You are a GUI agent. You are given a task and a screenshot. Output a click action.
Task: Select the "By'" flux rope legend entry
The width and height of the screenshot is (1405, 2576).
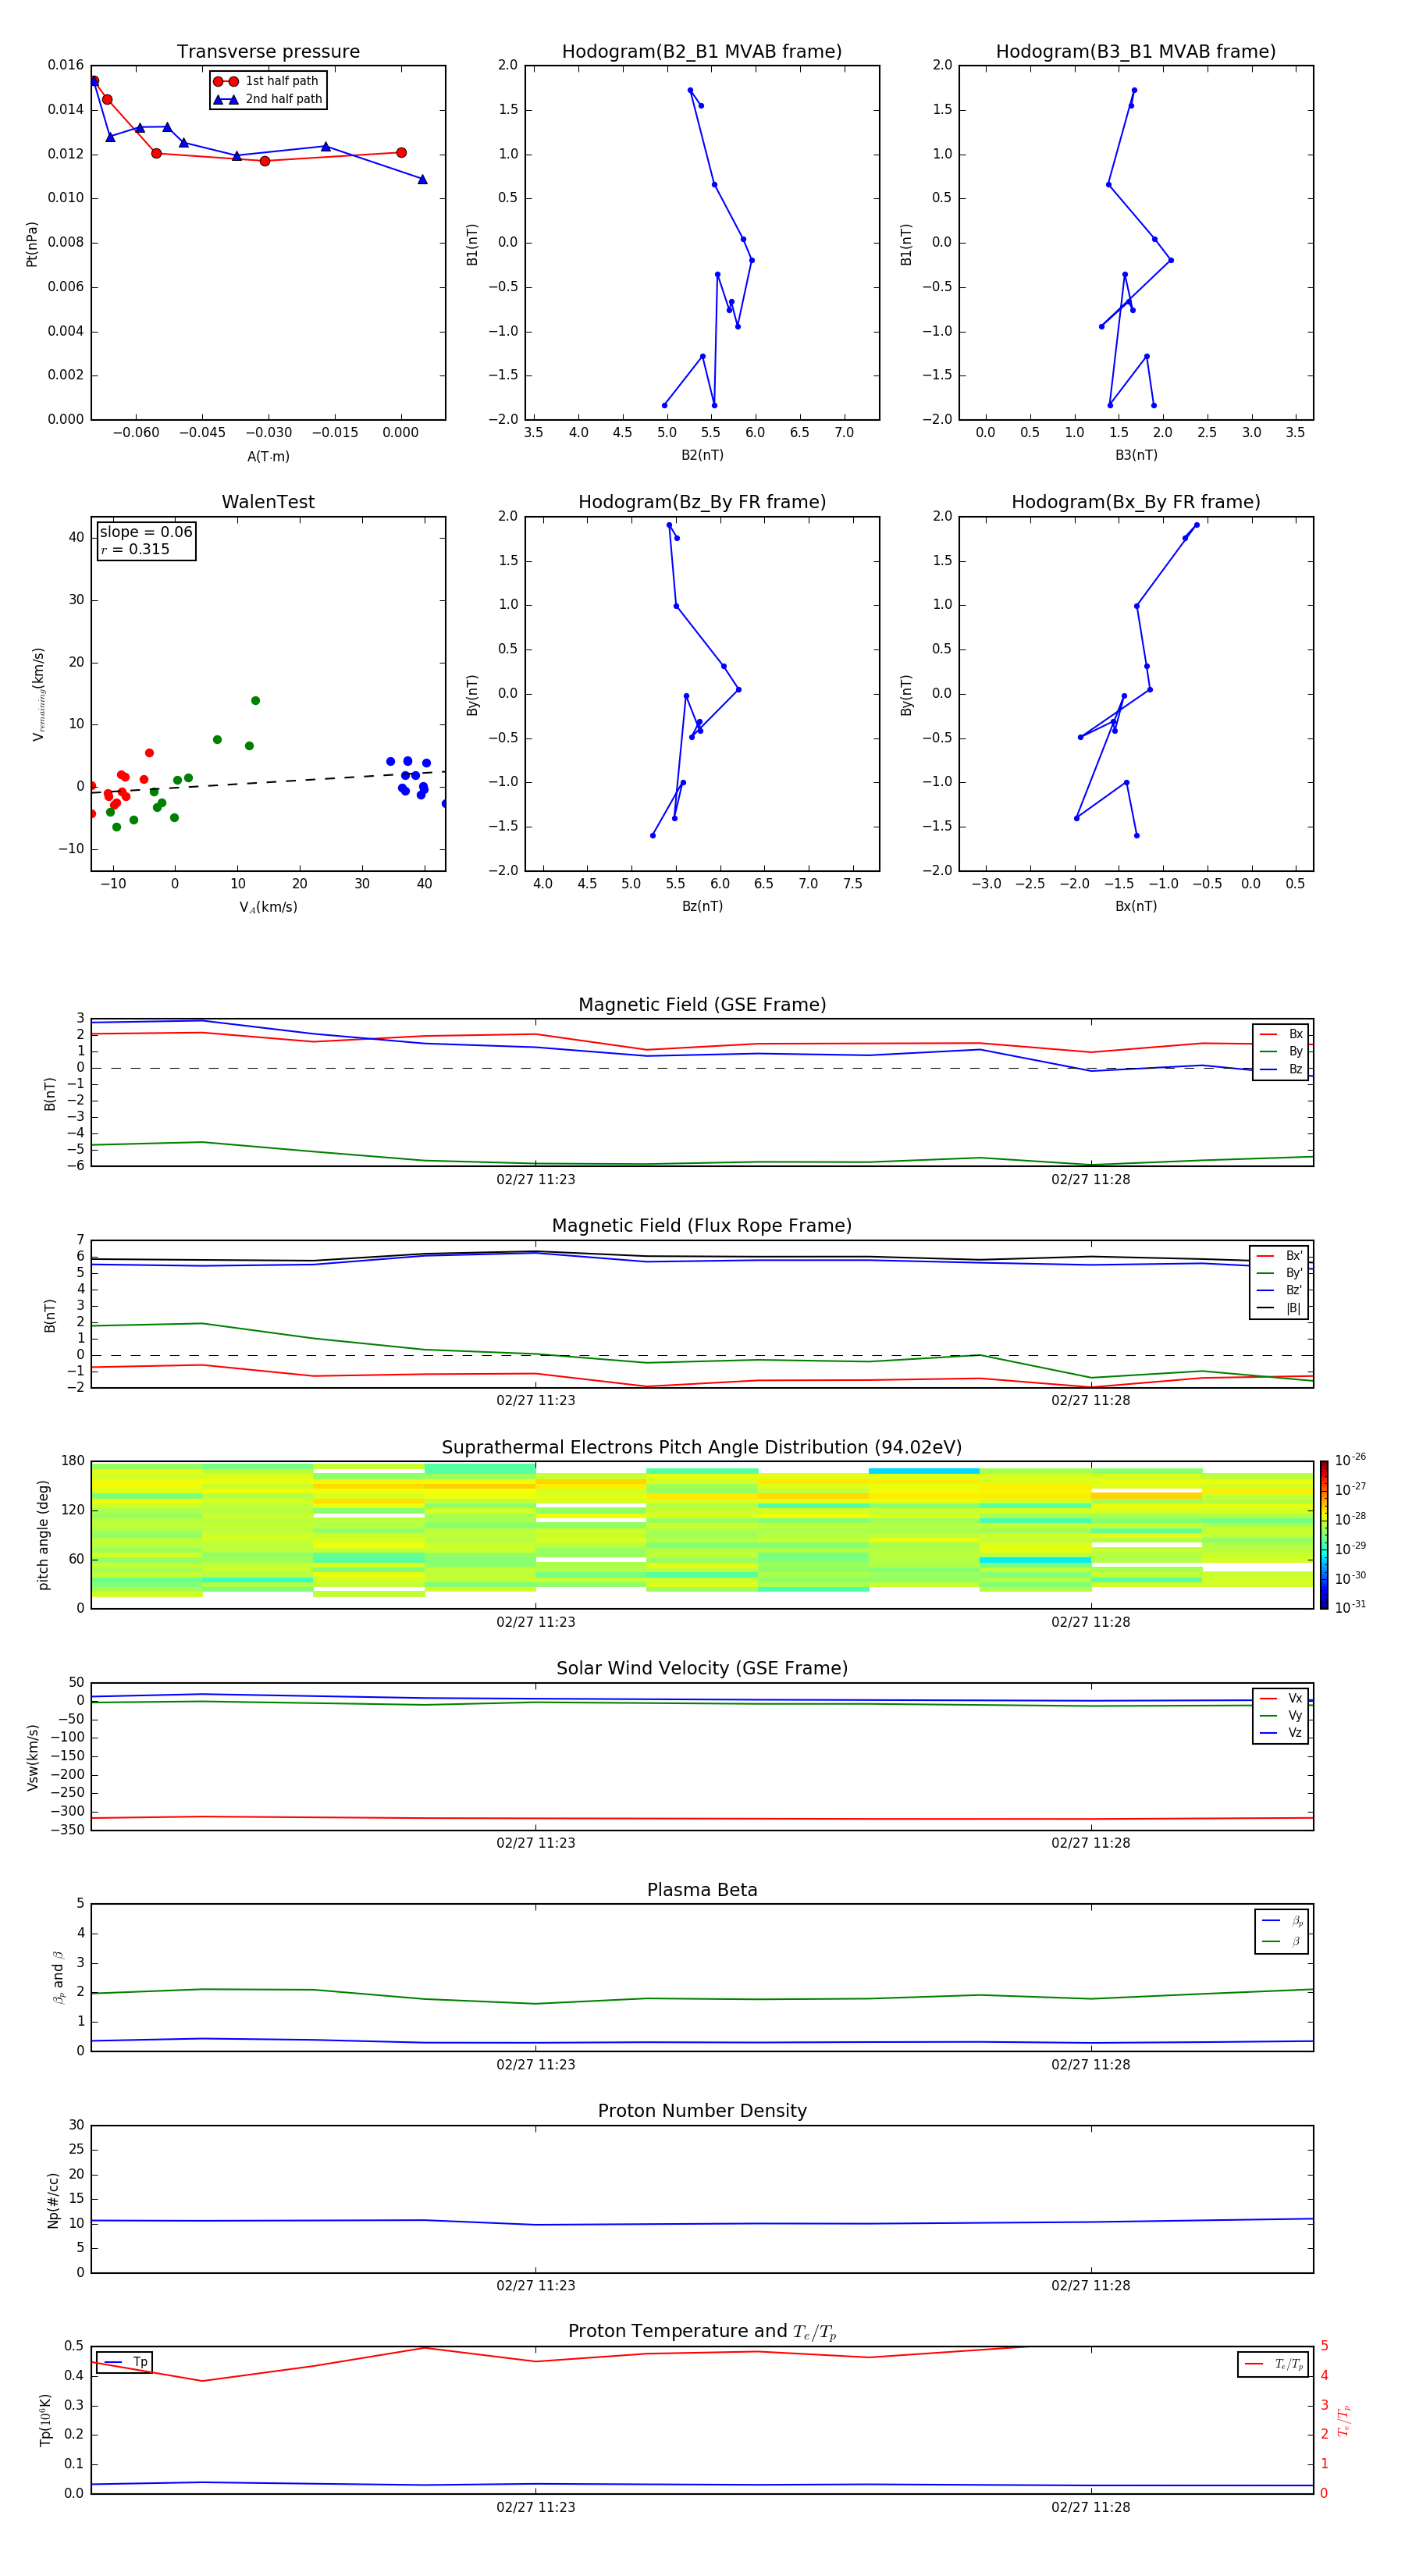tap(1279, 1273)
